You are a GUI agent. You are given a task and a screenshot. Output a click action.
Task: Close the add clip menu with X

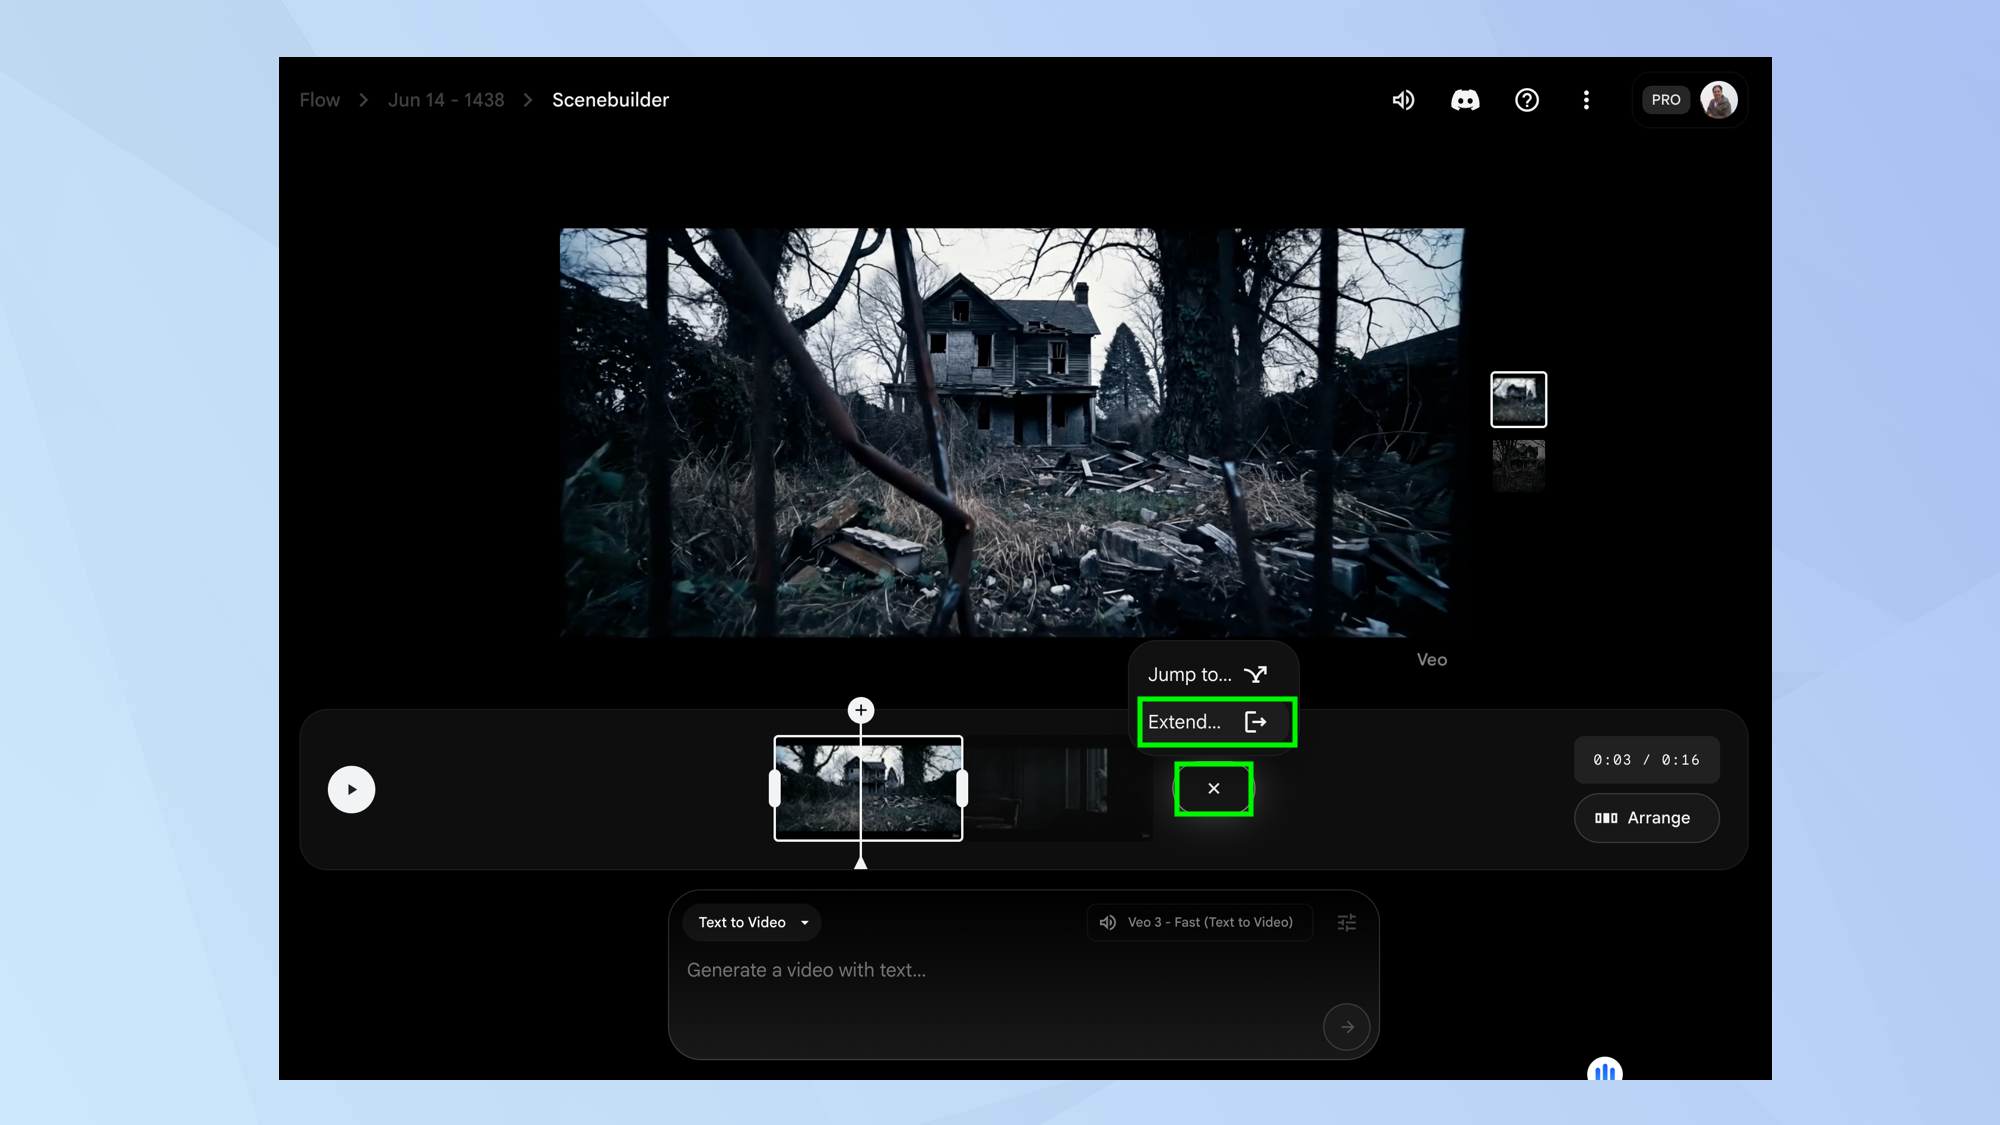(1213, 789)
